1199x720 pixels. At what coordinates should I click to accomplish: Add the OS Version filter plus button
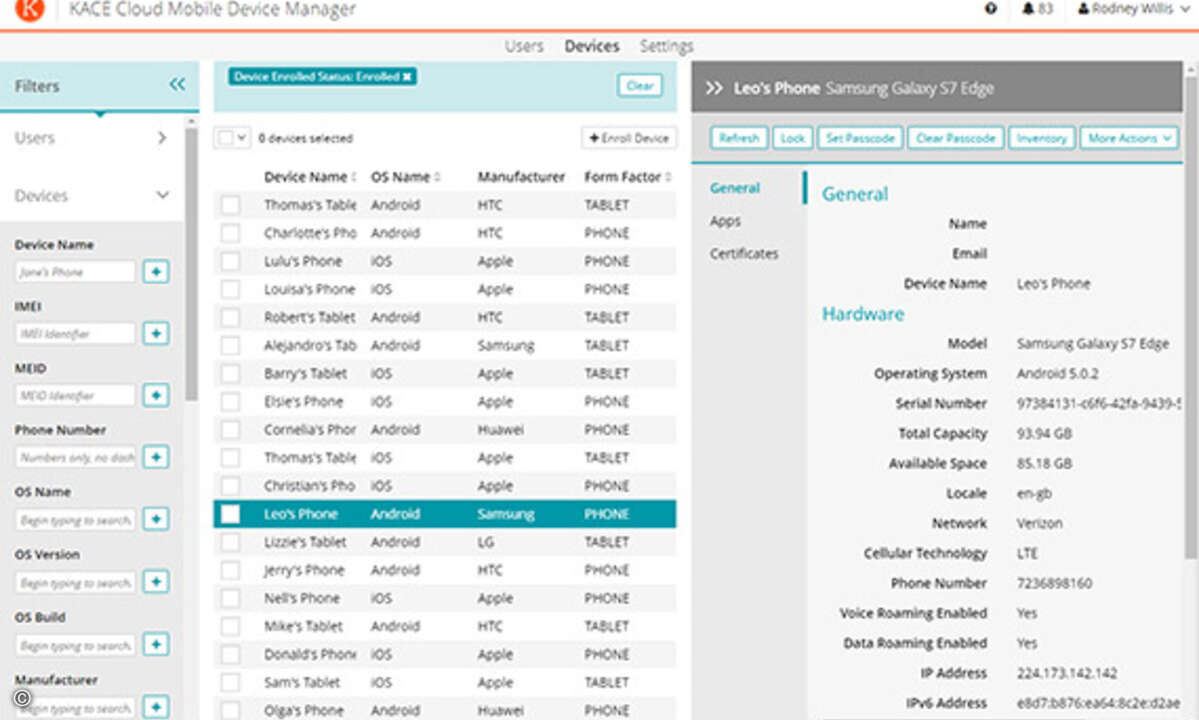tap(156, 582)
